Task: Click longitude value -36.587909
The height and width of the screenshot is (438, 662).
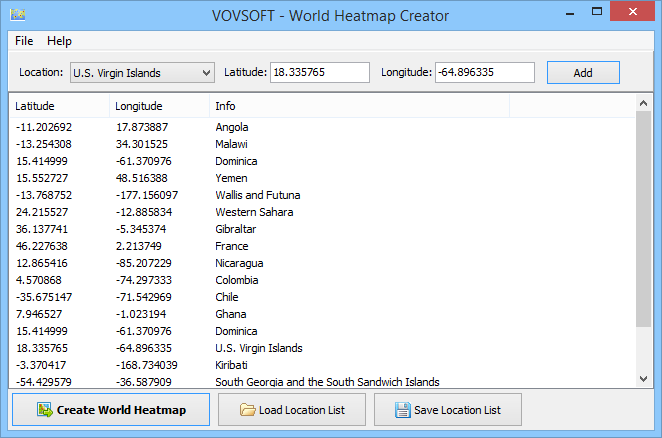Action: tap(144, 382)
